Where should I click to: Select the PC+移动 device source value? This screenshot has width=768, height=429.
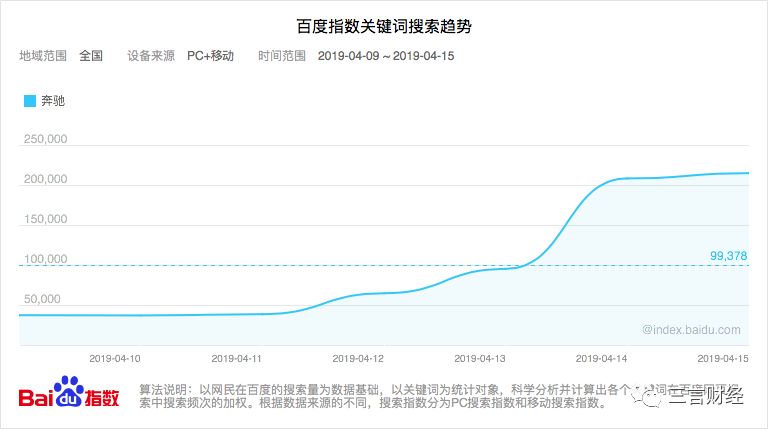coord(211,56)
